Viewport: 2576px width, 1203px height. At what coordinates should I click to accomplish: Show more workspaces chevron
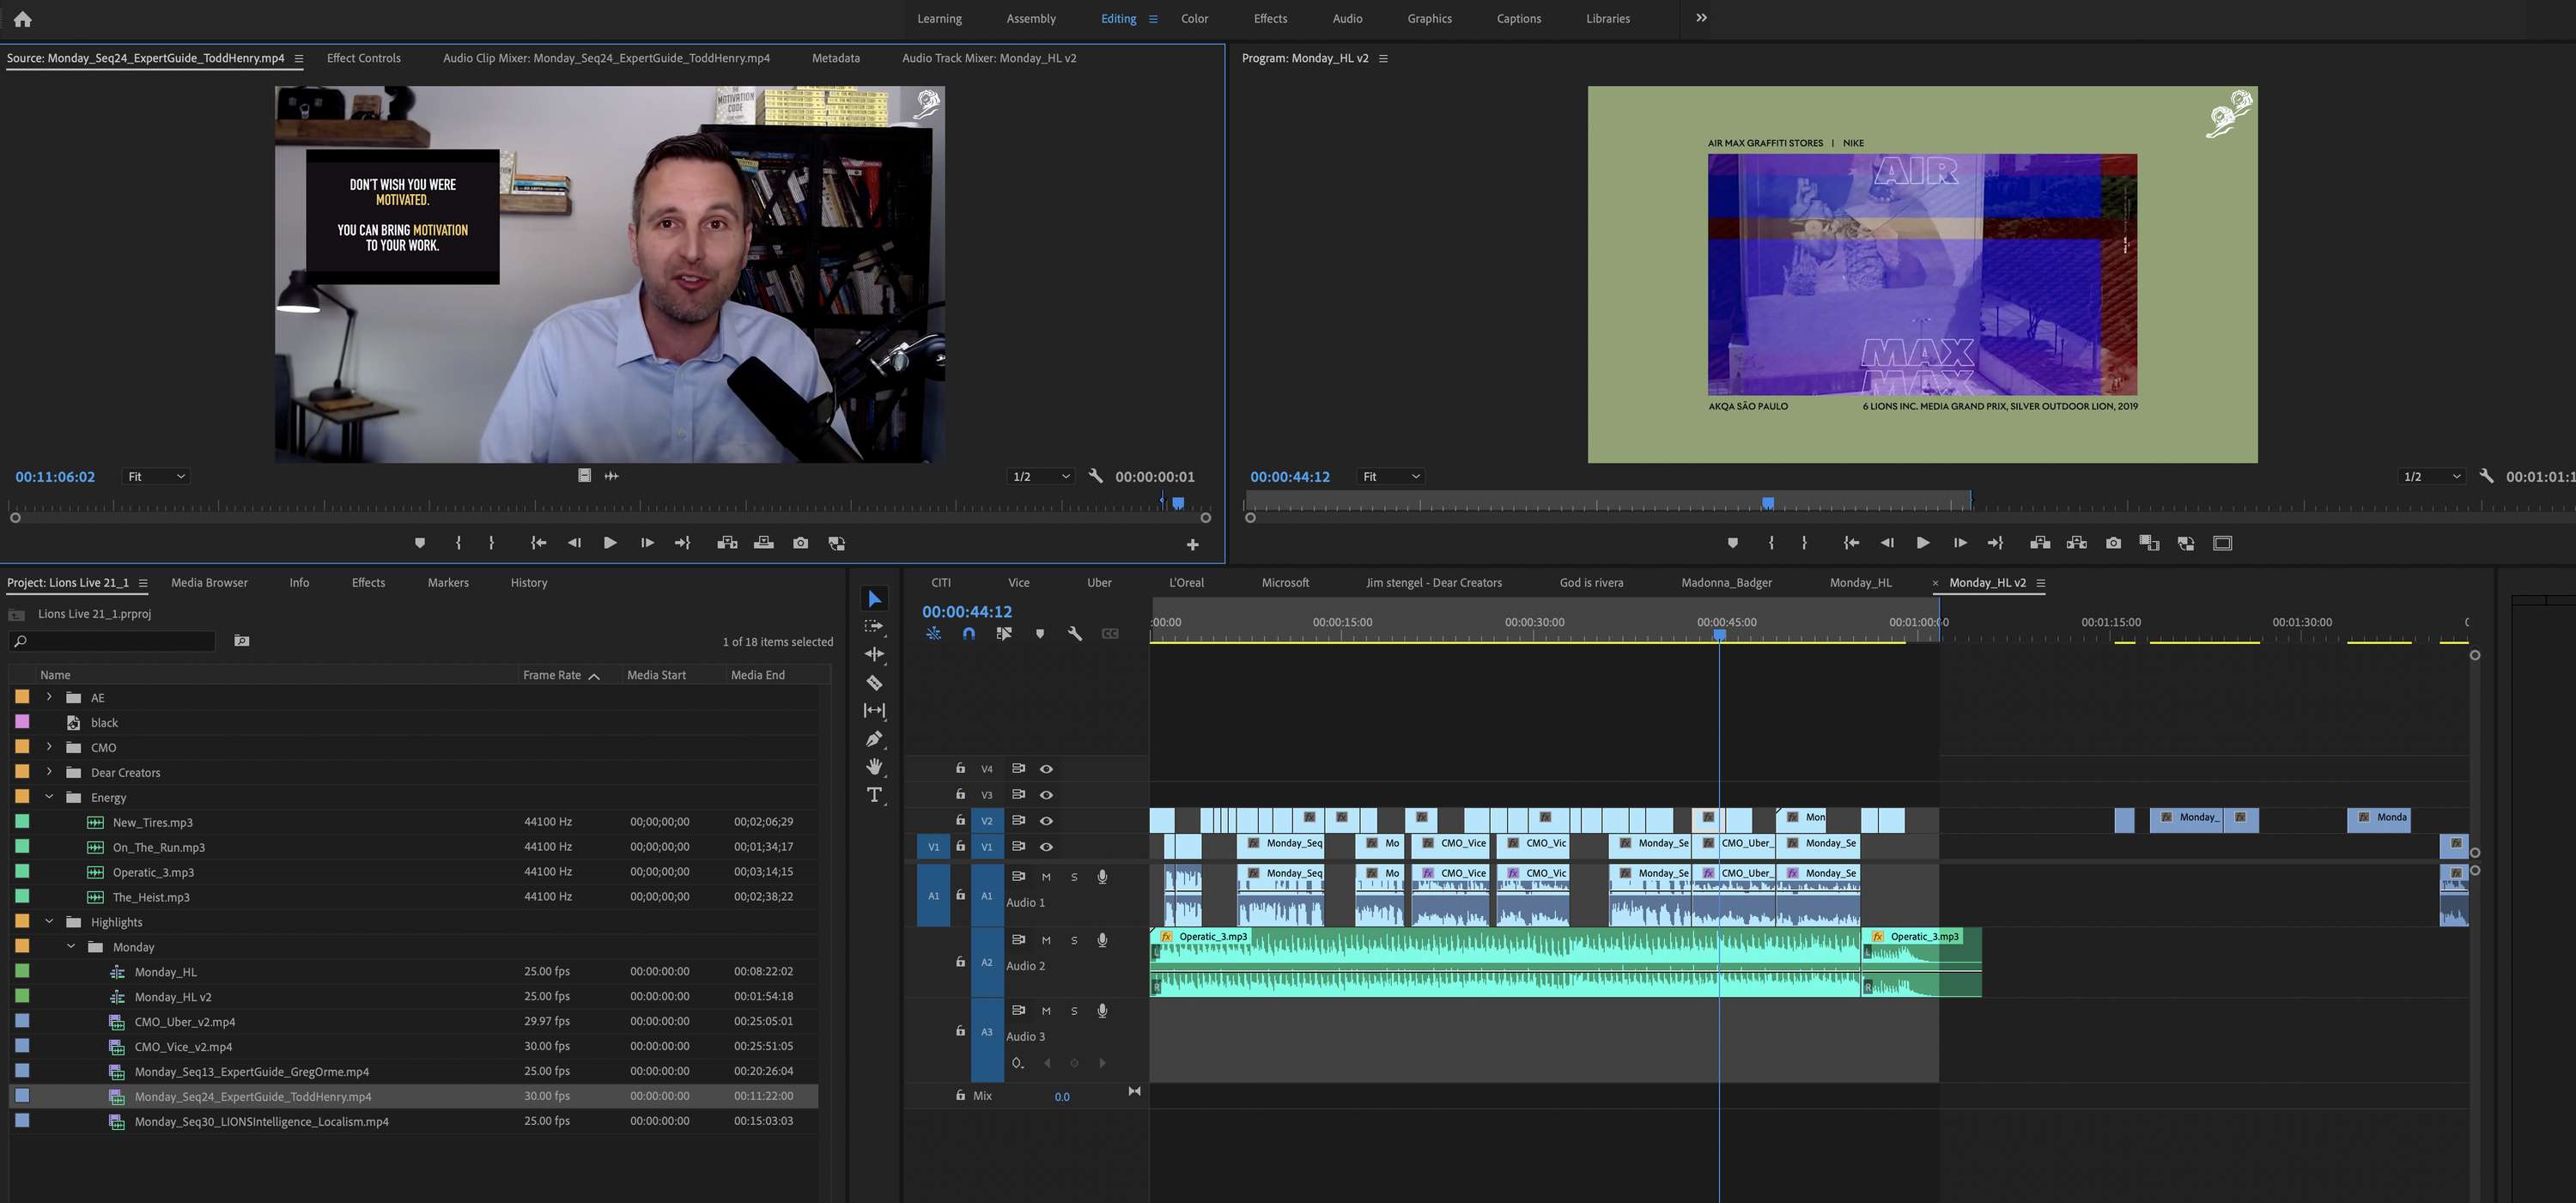(1701, 18)
